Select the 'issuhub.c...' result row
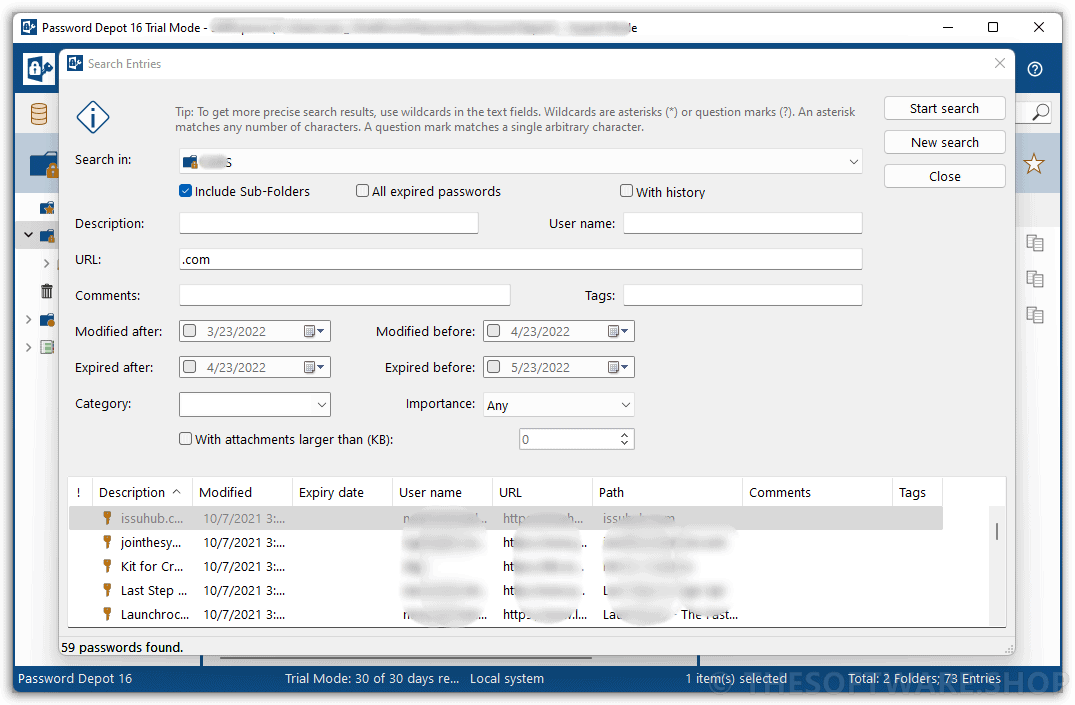 (x=506, y=518)
